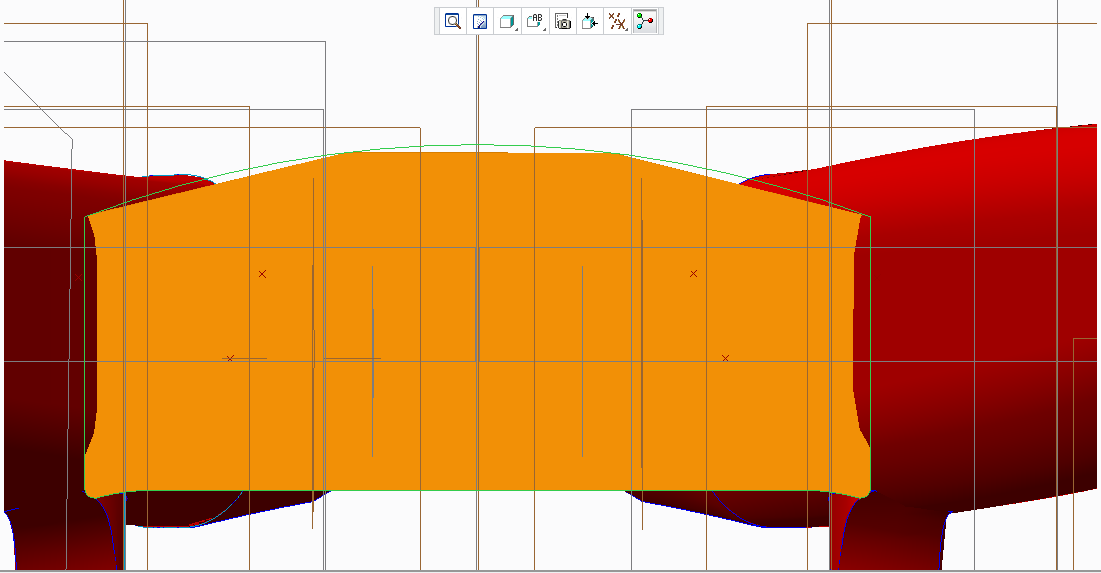Click the cube with arrows view icon

tap(590, 22)
